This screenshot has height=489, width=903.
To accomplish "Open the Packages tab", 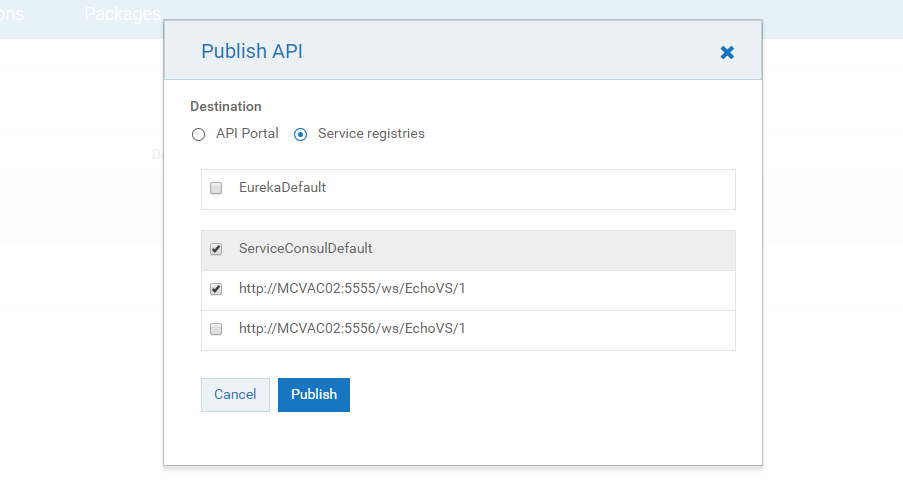I will [122, 14].
